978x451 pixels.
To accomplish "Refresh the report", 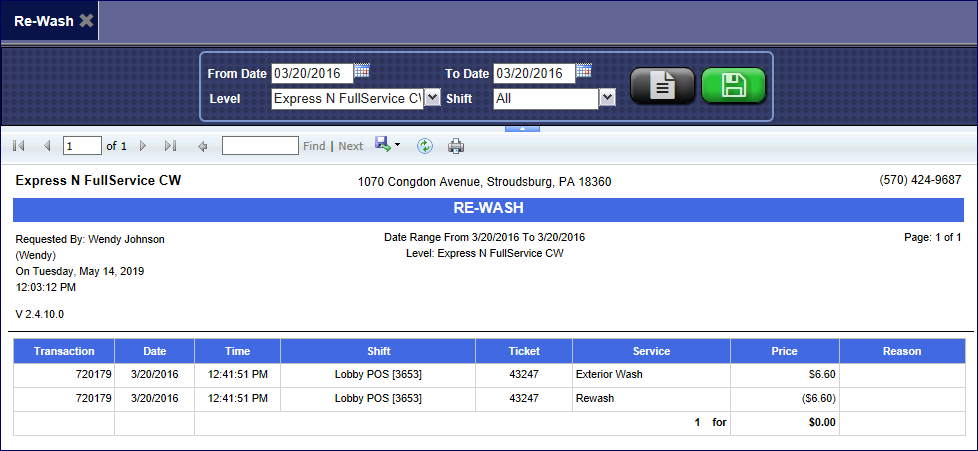I will (425, 146).
